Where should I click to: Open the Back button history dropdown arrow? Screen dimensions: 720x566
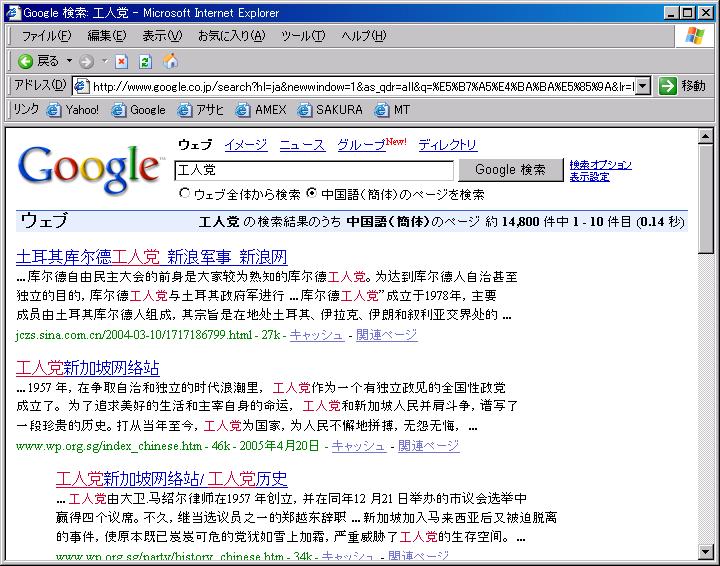click(68, 61)
